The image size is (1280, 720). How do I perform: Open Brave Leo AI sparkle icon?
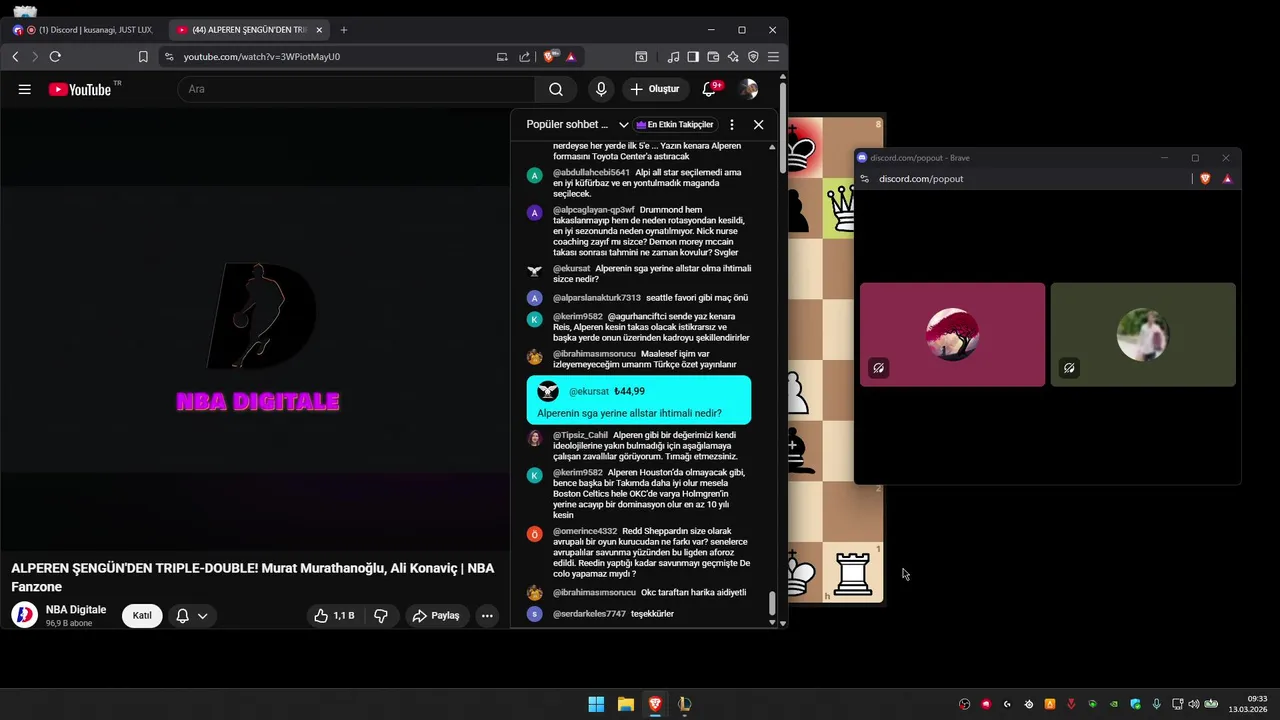pos(733,57)
